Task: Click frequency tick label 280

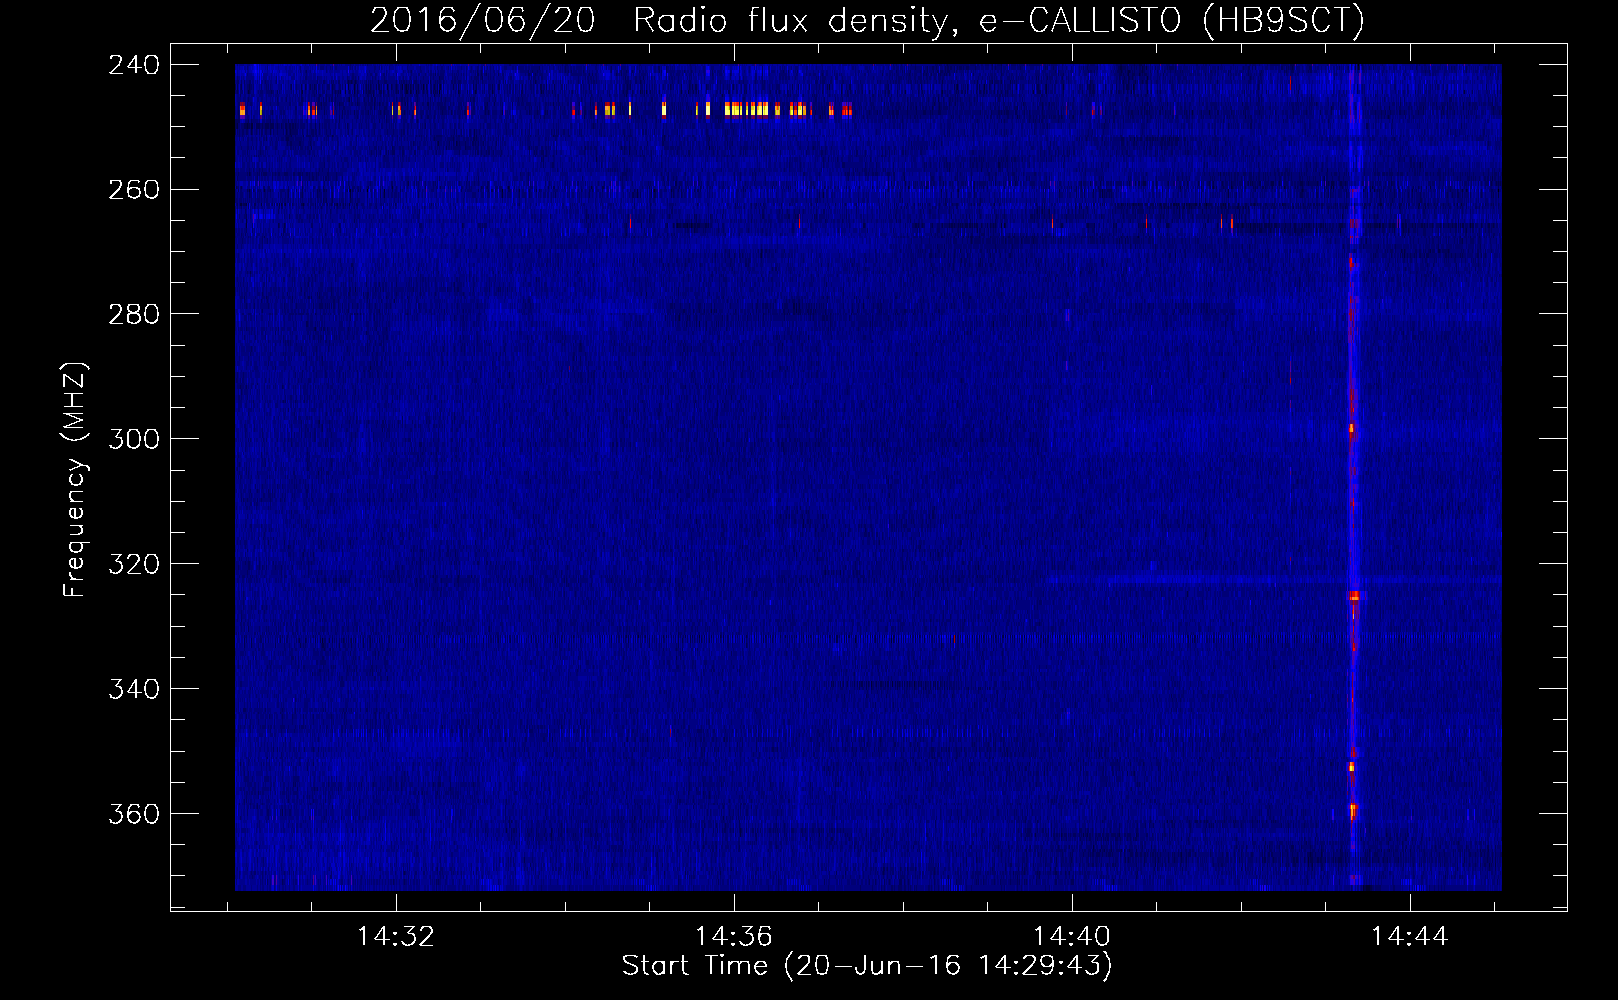Action: click(134, 315)
